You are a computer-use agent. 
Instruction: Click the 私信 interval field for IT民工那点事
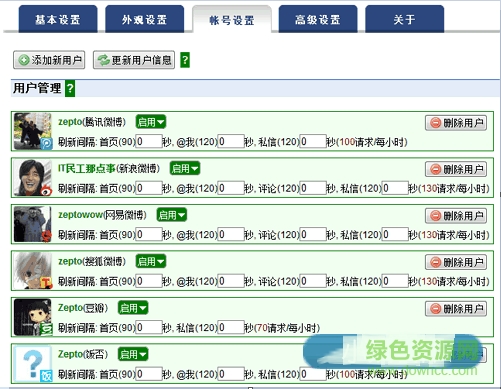coord(395,188)
